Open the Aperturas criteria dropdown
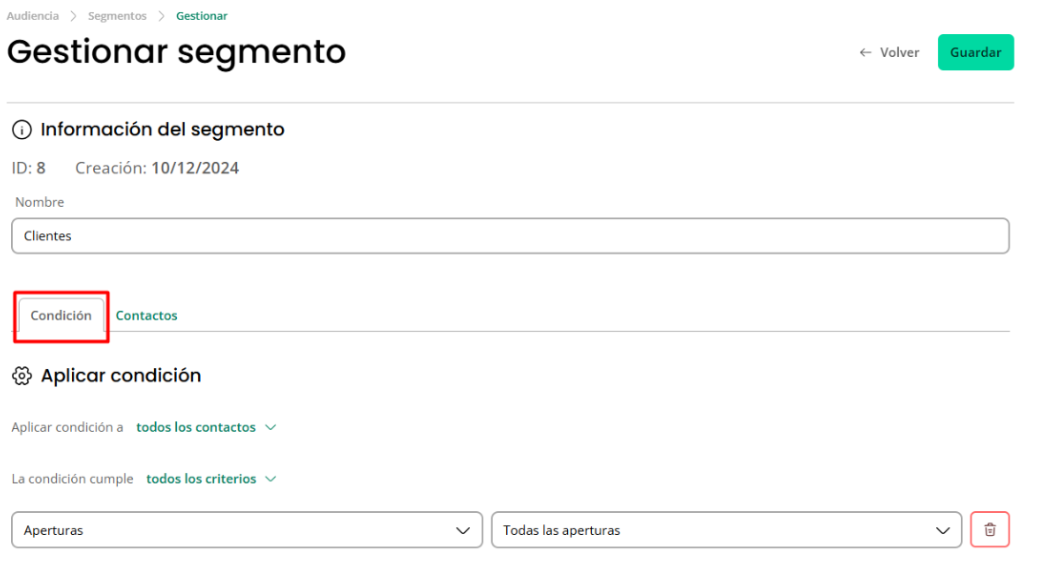 click(246, 530)
